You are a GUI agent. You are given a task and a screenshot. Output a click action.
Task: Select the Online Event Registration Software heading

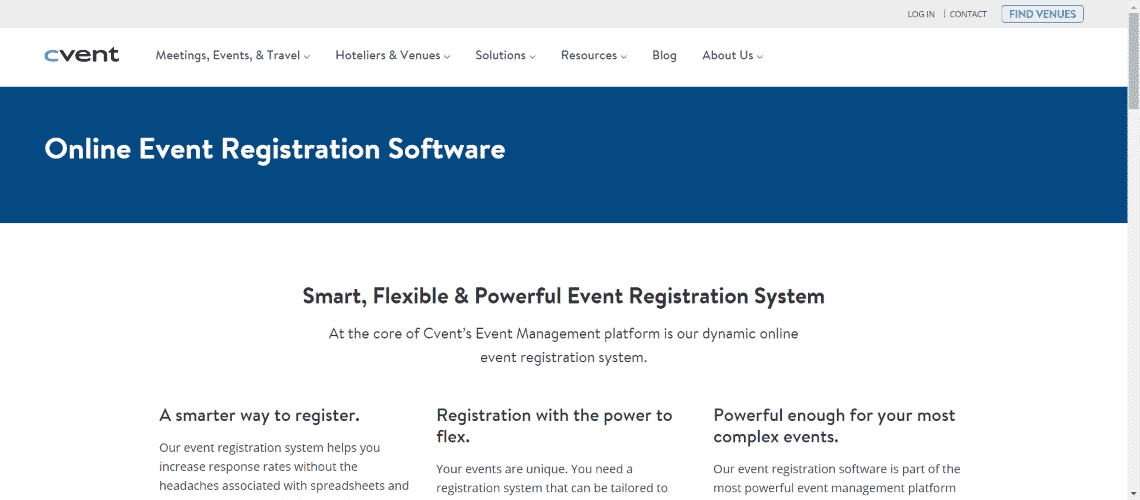[275, 149]
